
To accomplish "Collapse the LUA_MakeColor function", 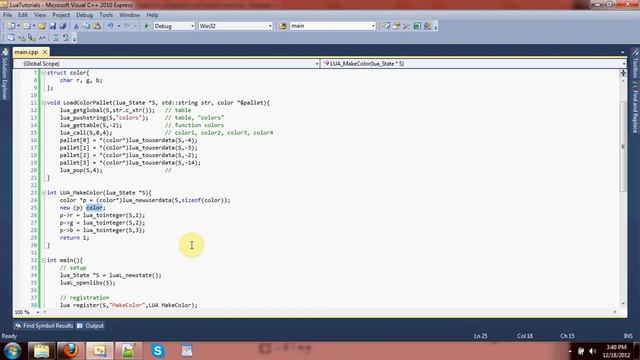I will [43, 193].
